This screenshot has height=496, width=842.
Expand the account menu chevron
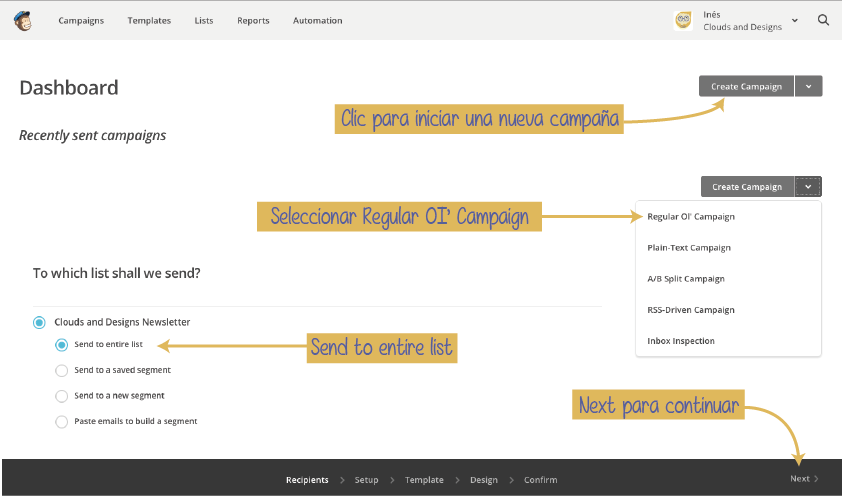click(x=795, y=20)
